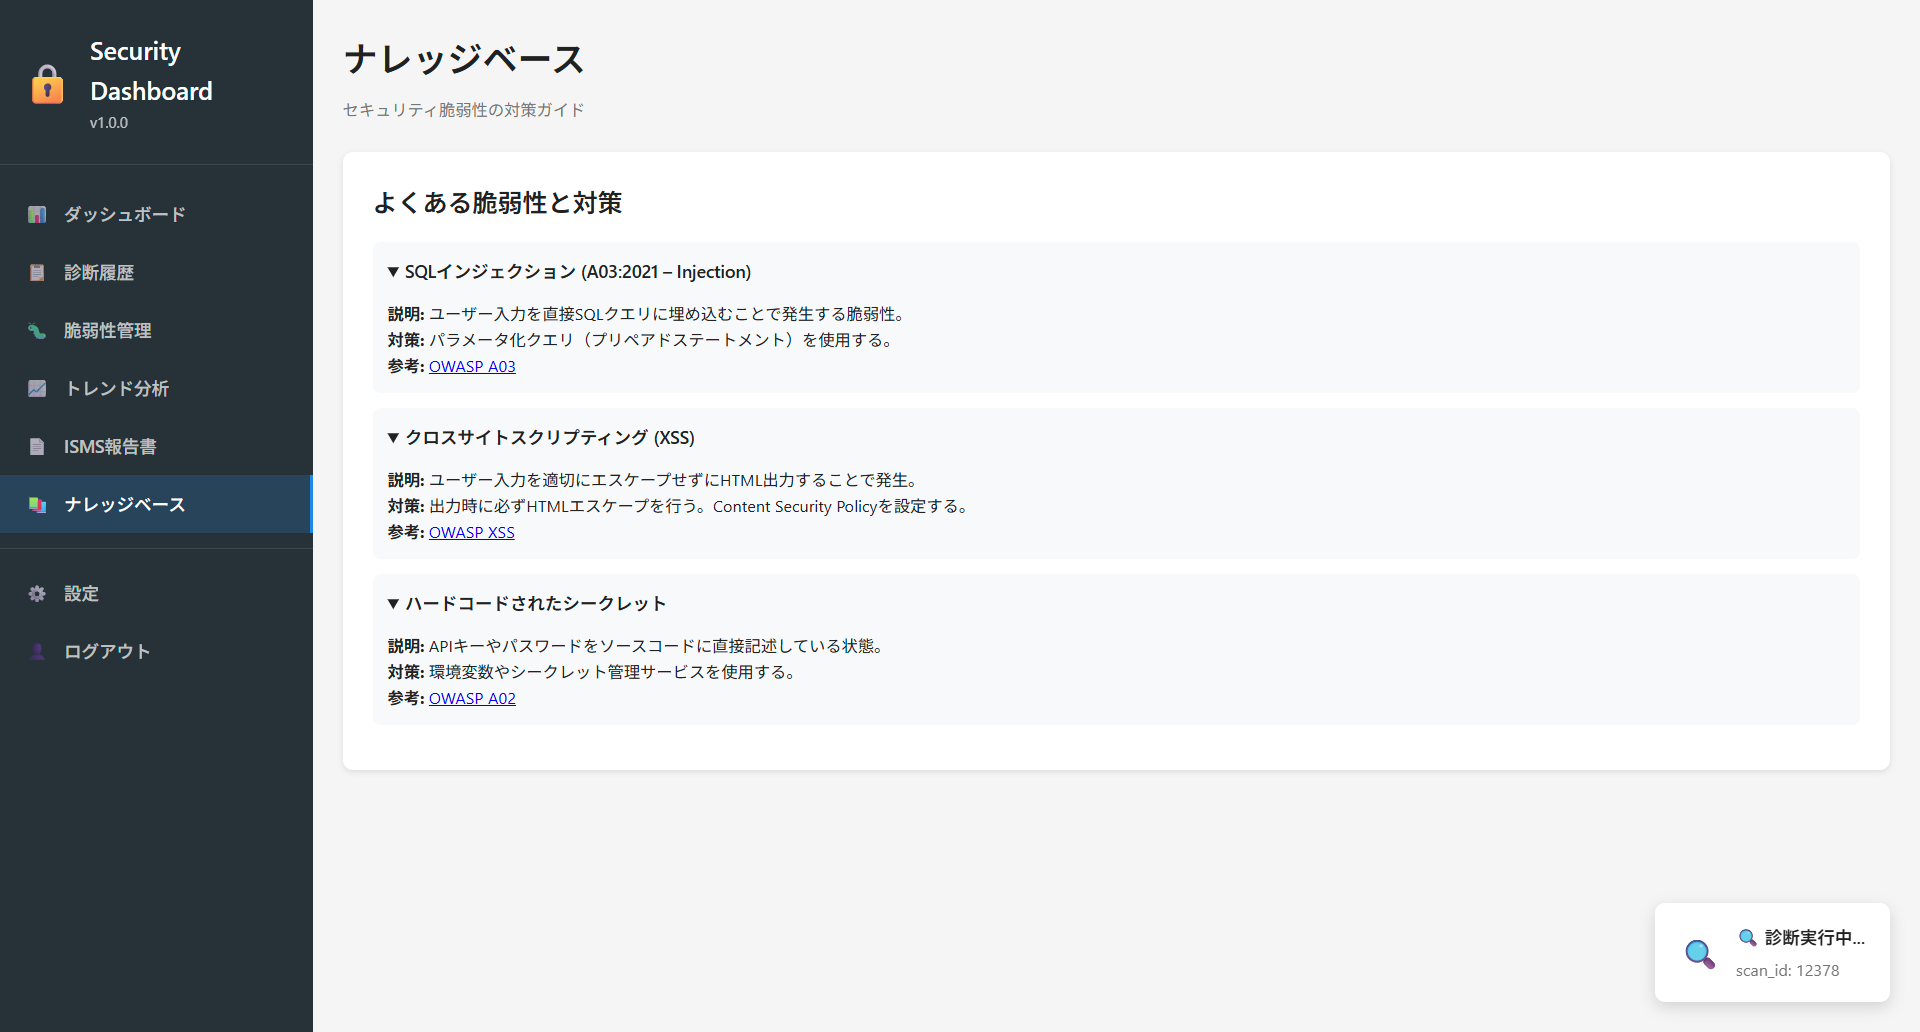Open the OWASP XSS reference link
1920x1032 pixels.
tap(471, 532)
